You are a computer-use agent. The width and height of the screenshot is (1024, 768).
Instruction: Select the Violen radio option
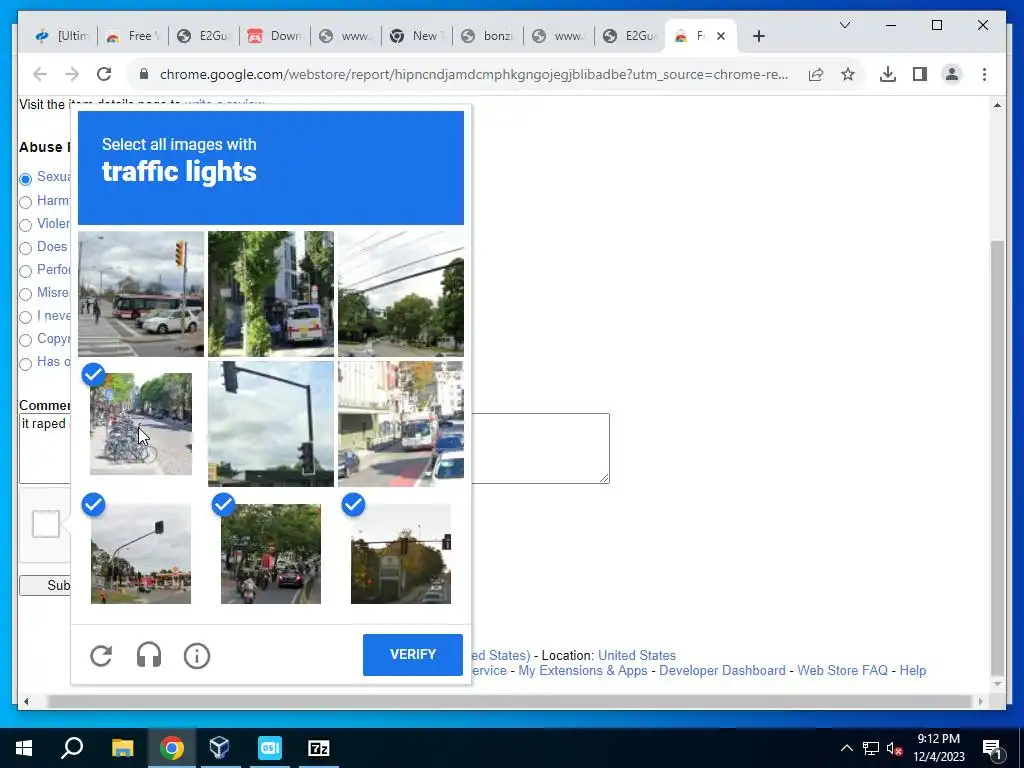[25, 225]
